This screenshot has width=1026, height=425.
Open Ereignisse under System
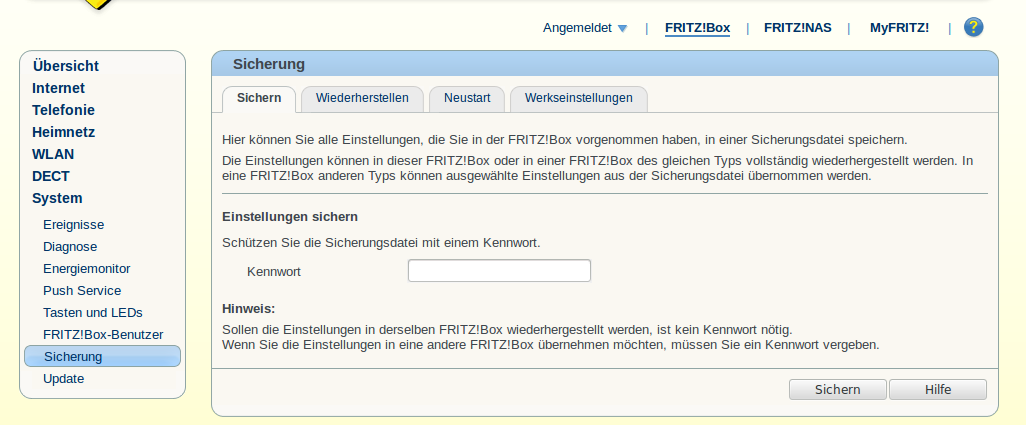[73, 225]
